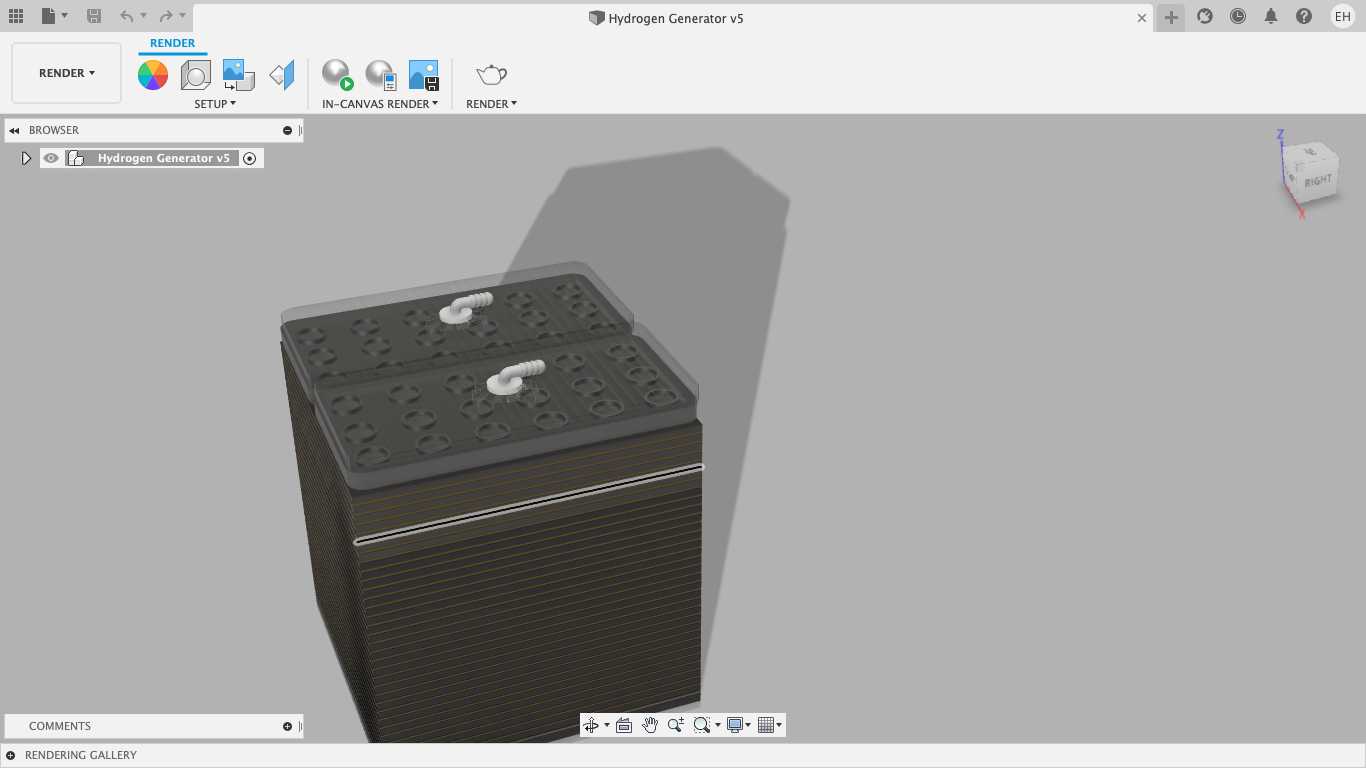Select the Pan hand tool
This screenshot has width=1366, height=768.
[650, 725]
